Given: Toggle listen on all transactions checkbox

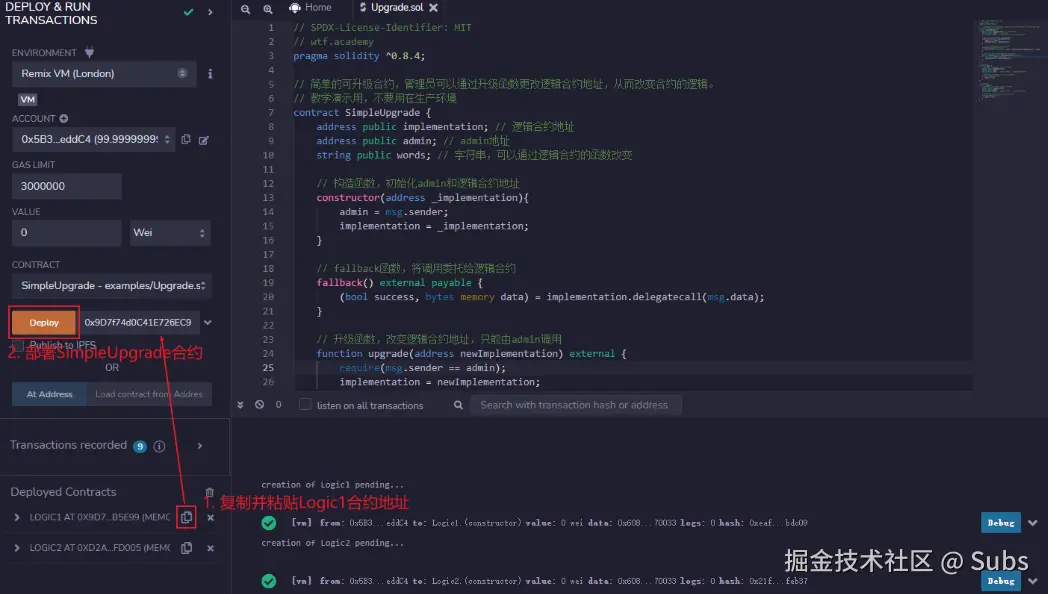Looking at the screenshot, I should (x=305, y=404).
